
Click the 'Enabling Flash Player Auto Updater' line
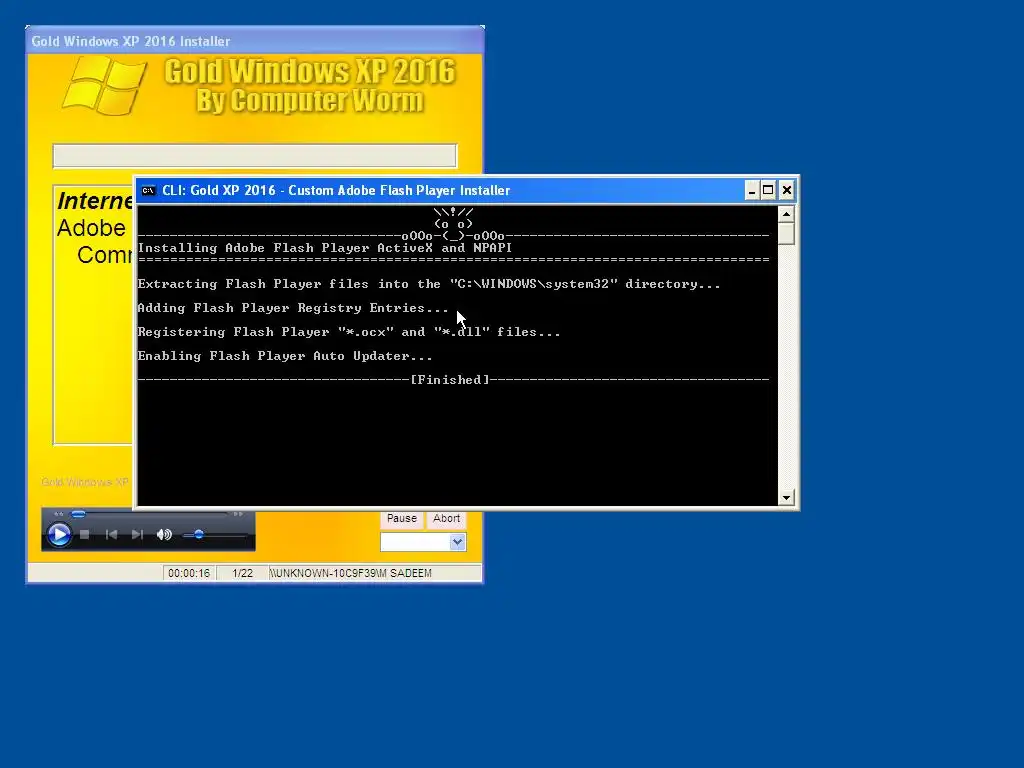tap(285, 356)
